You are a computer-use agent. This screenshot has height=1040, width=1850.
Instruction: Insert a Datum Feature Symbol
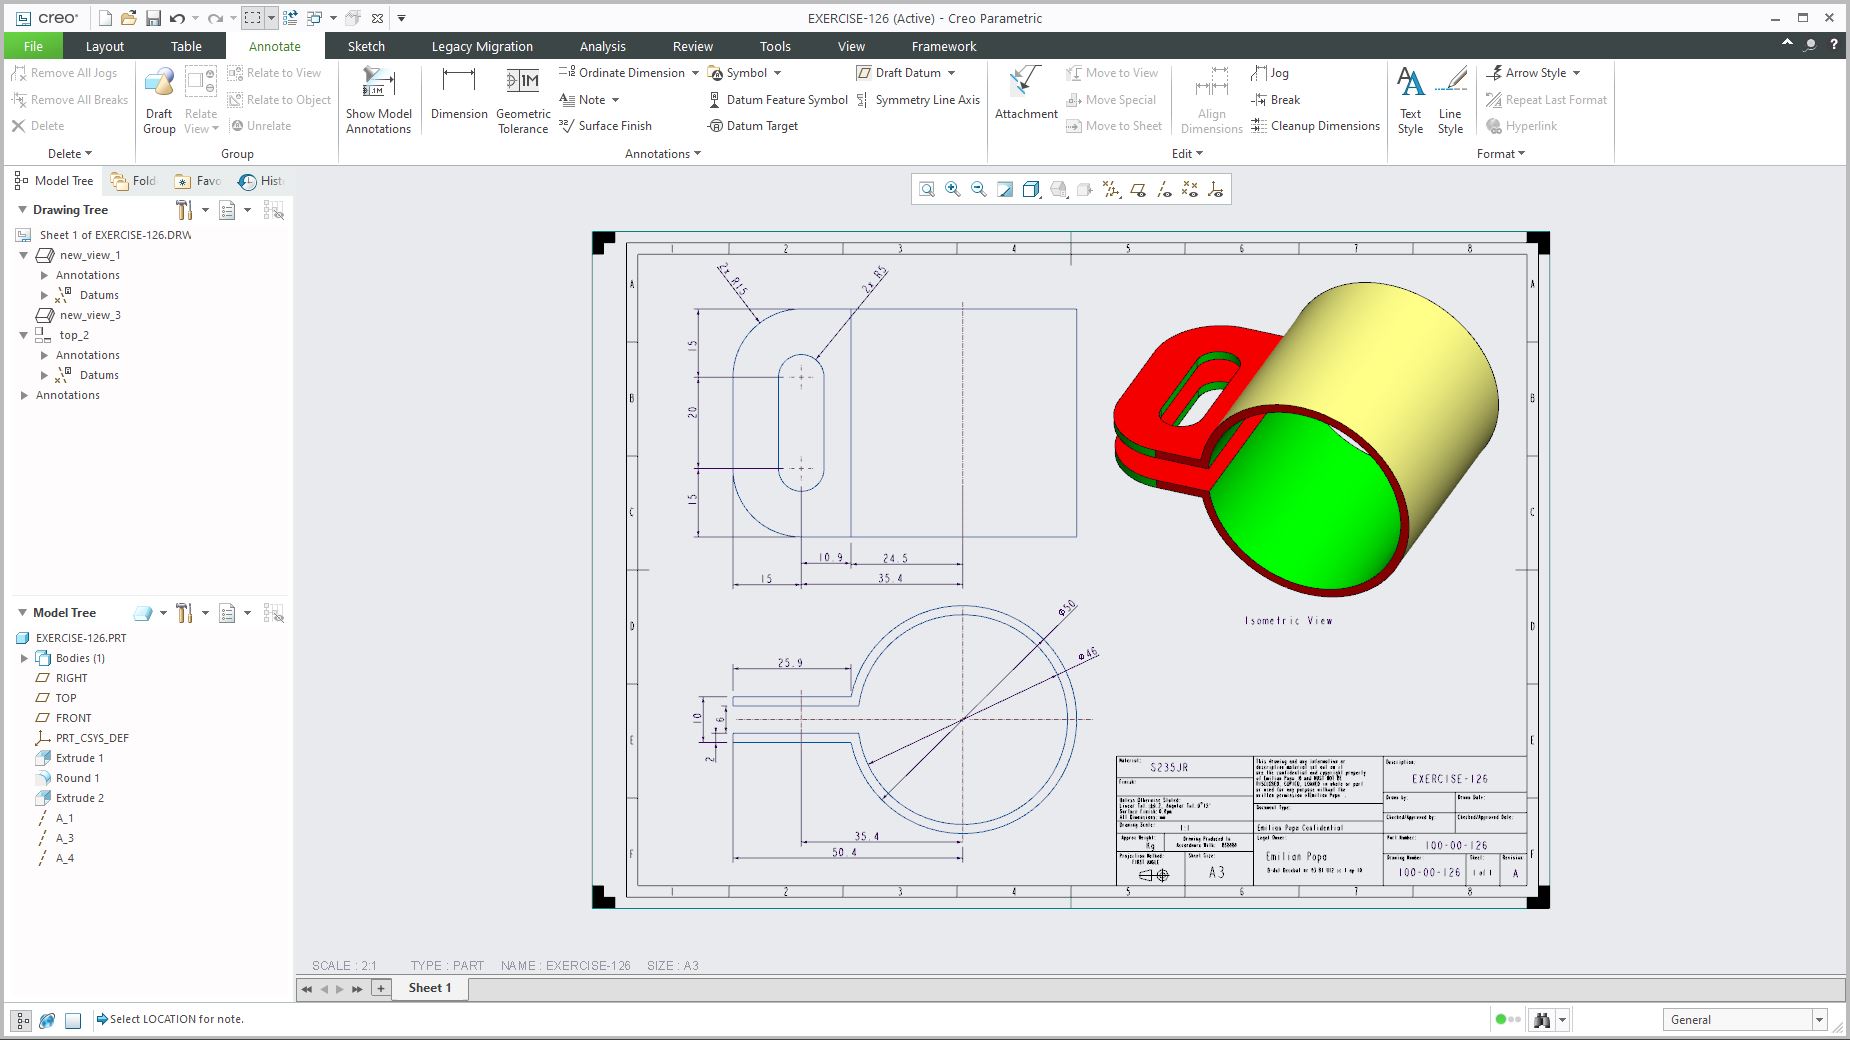778,100
